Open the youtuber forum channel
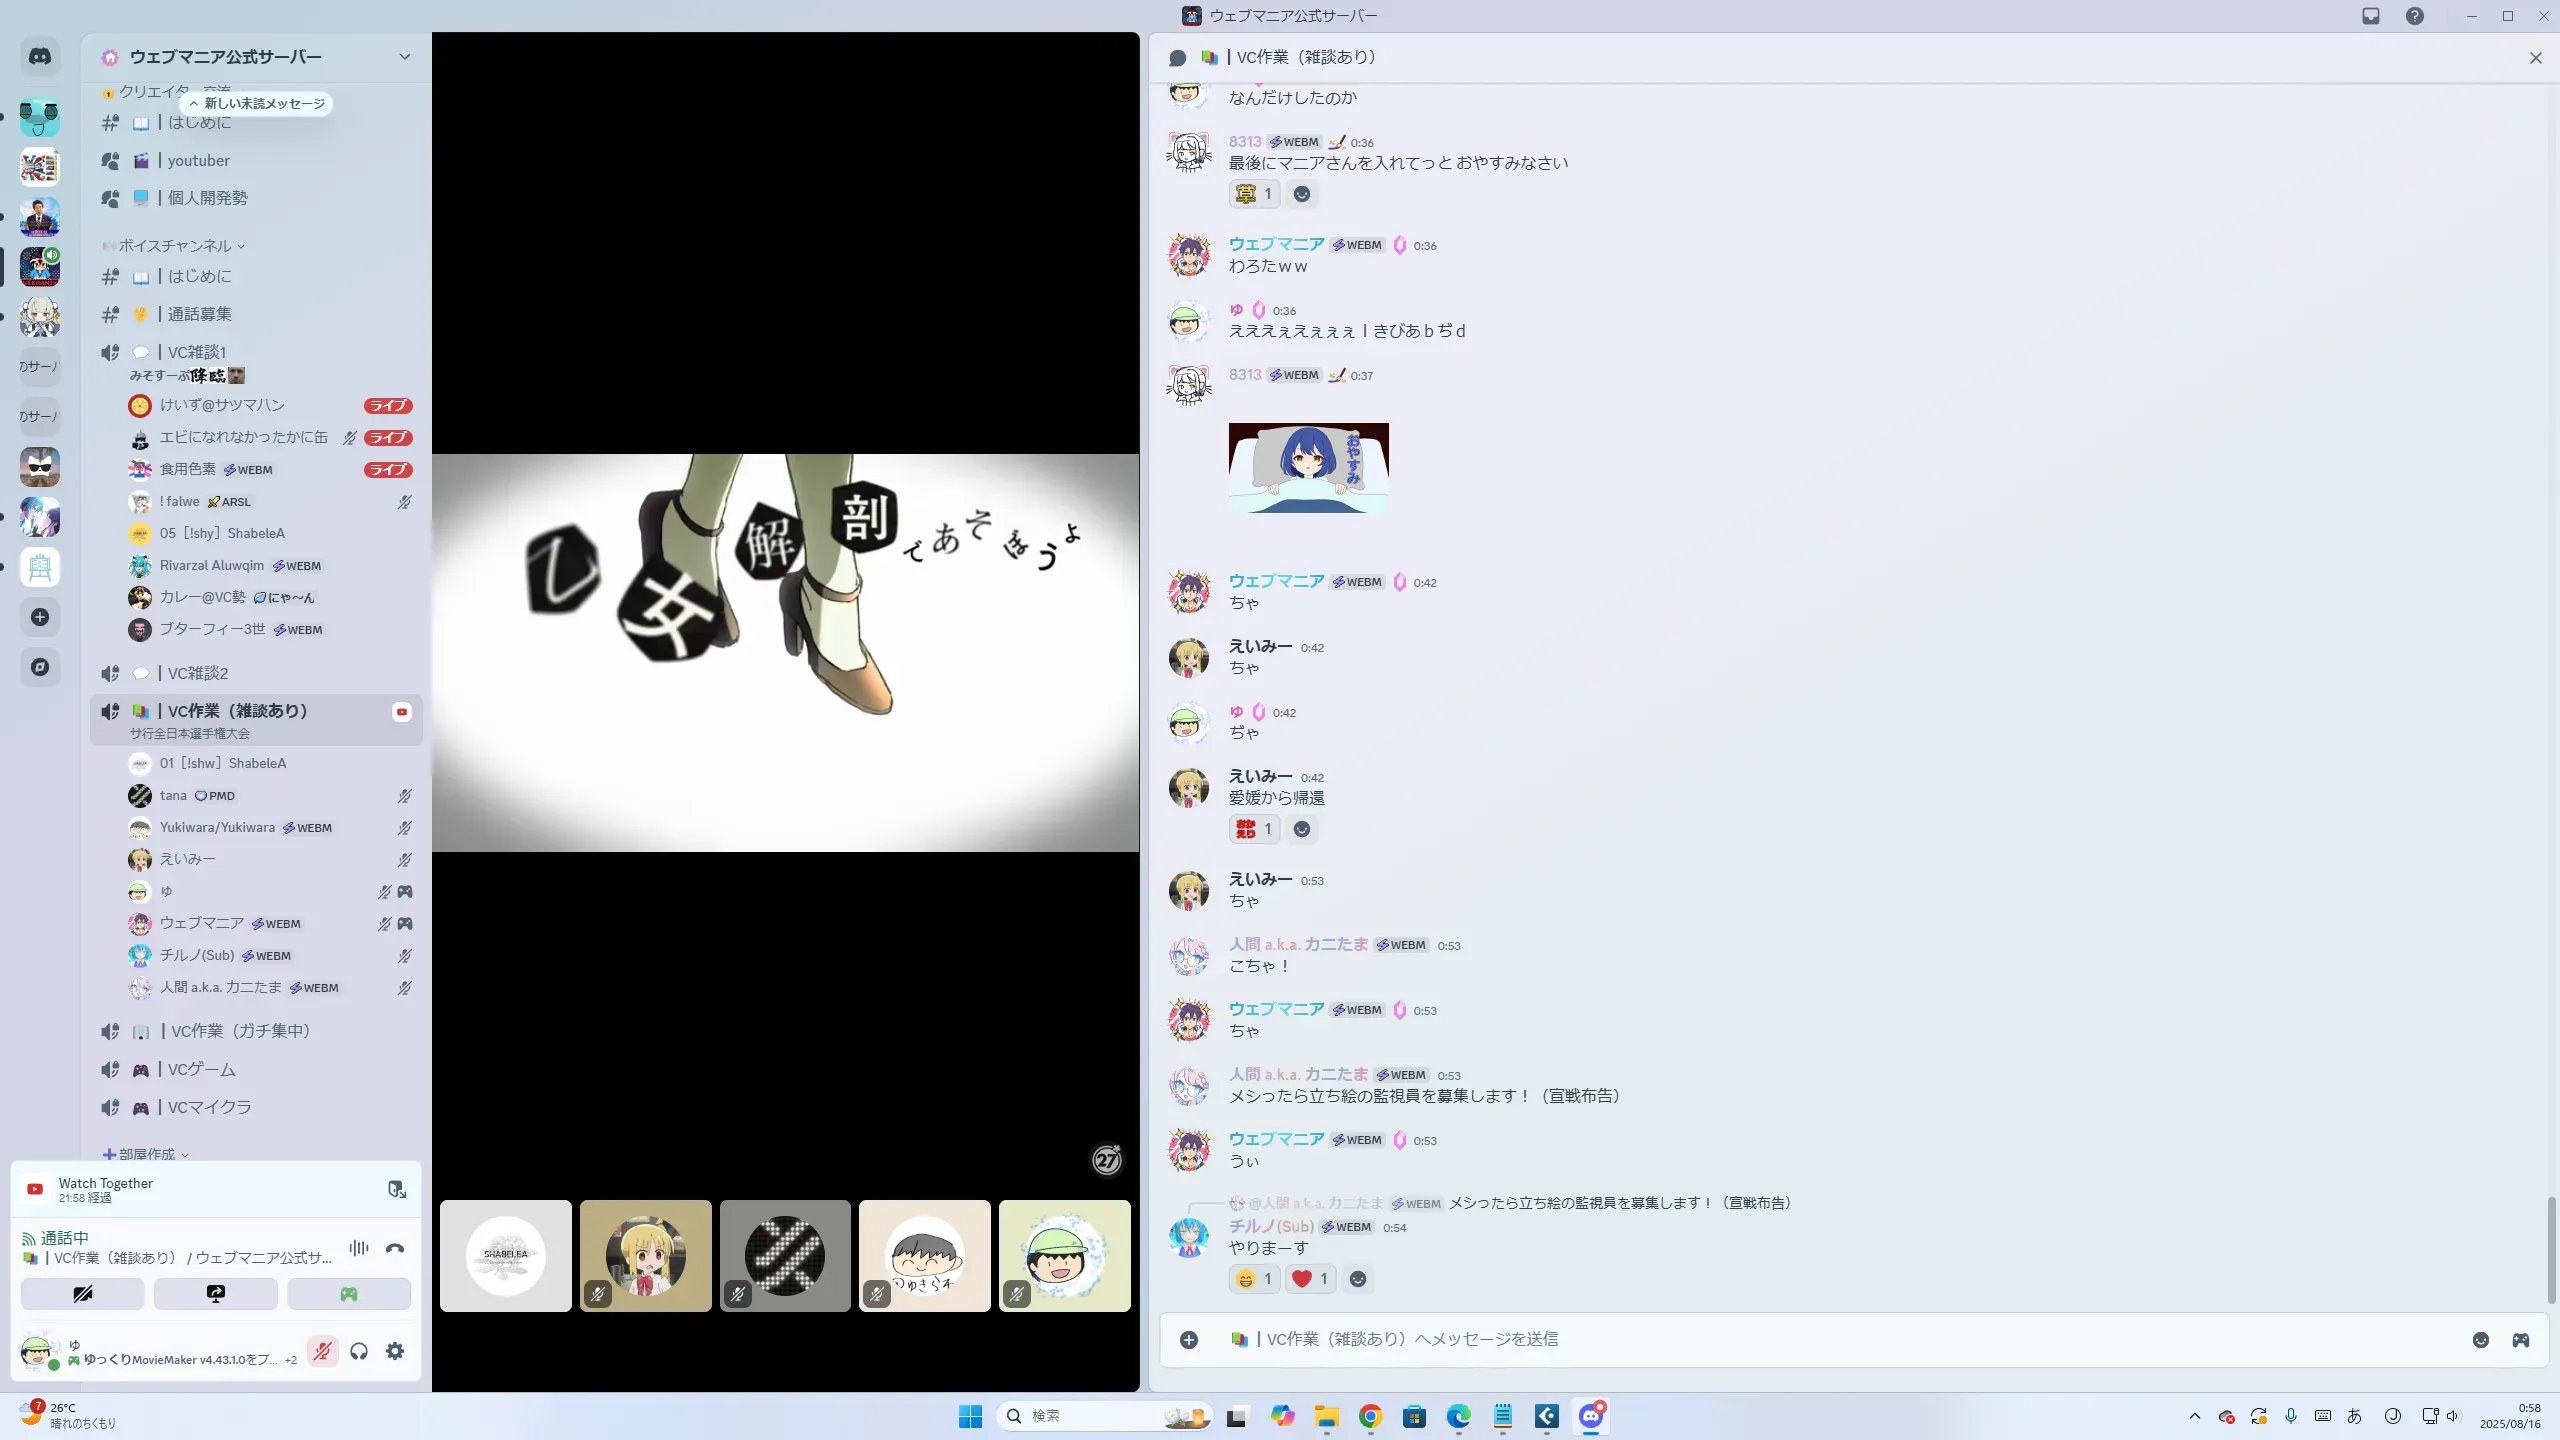This screenshot has width=2560, height=1440. (x=198, y=160)
